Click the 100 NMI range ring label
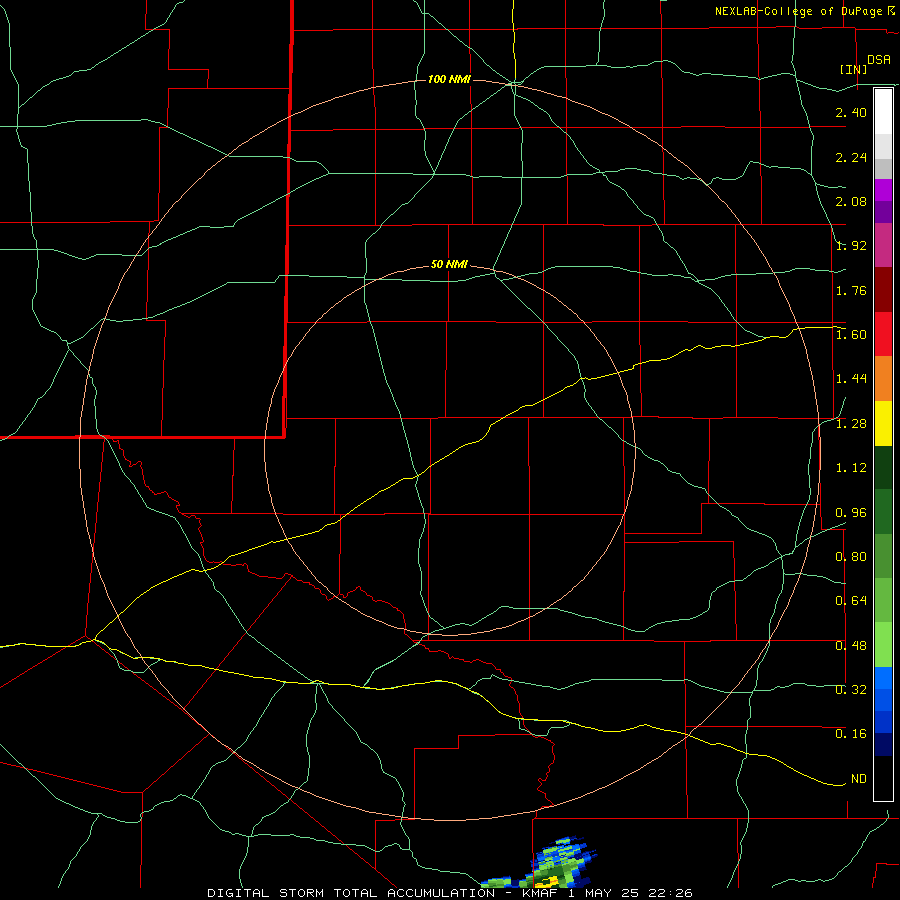The height and width of the screenshot is (900, 900). click(449, 79)
